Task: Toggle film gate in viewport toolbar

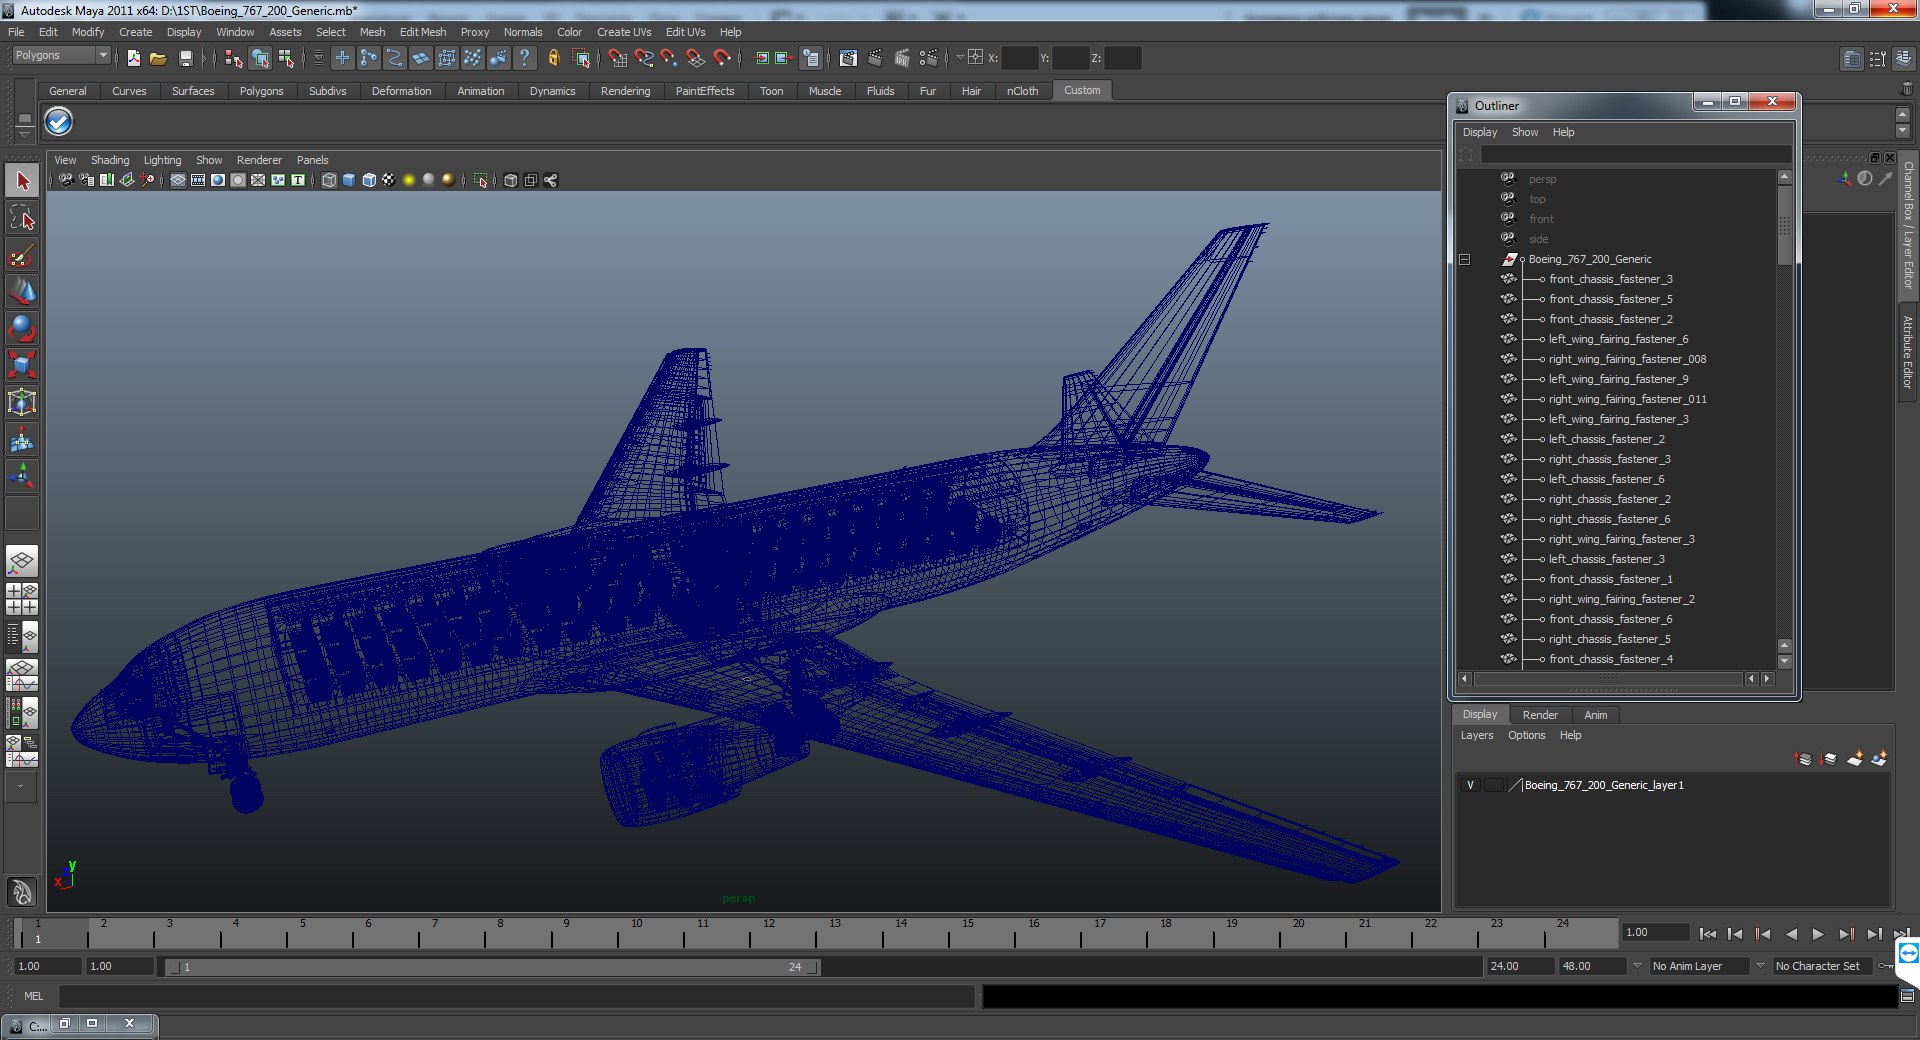Action: coord(198,180)
